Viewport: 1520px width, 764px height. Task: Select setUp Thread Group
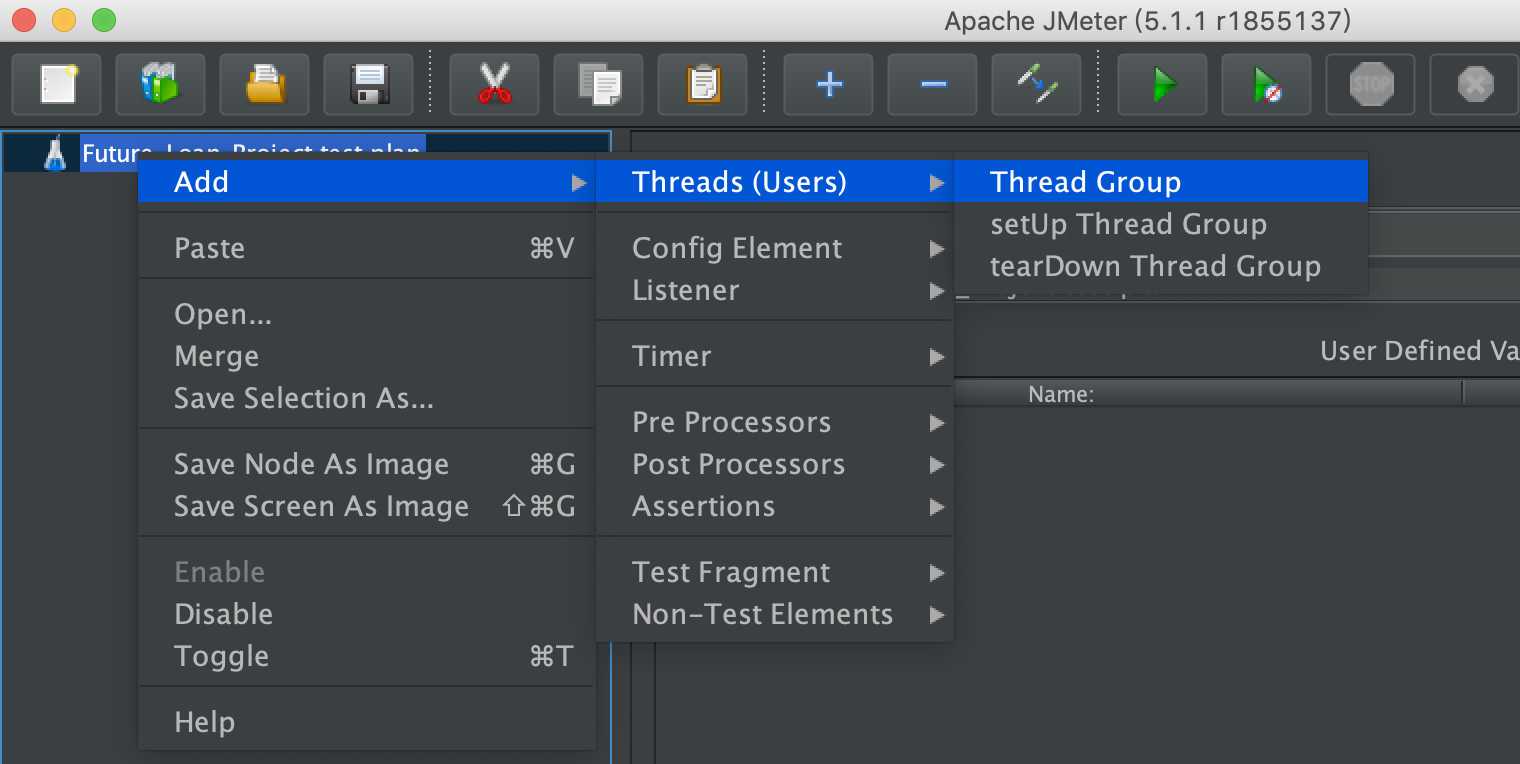click(1161, 224)
